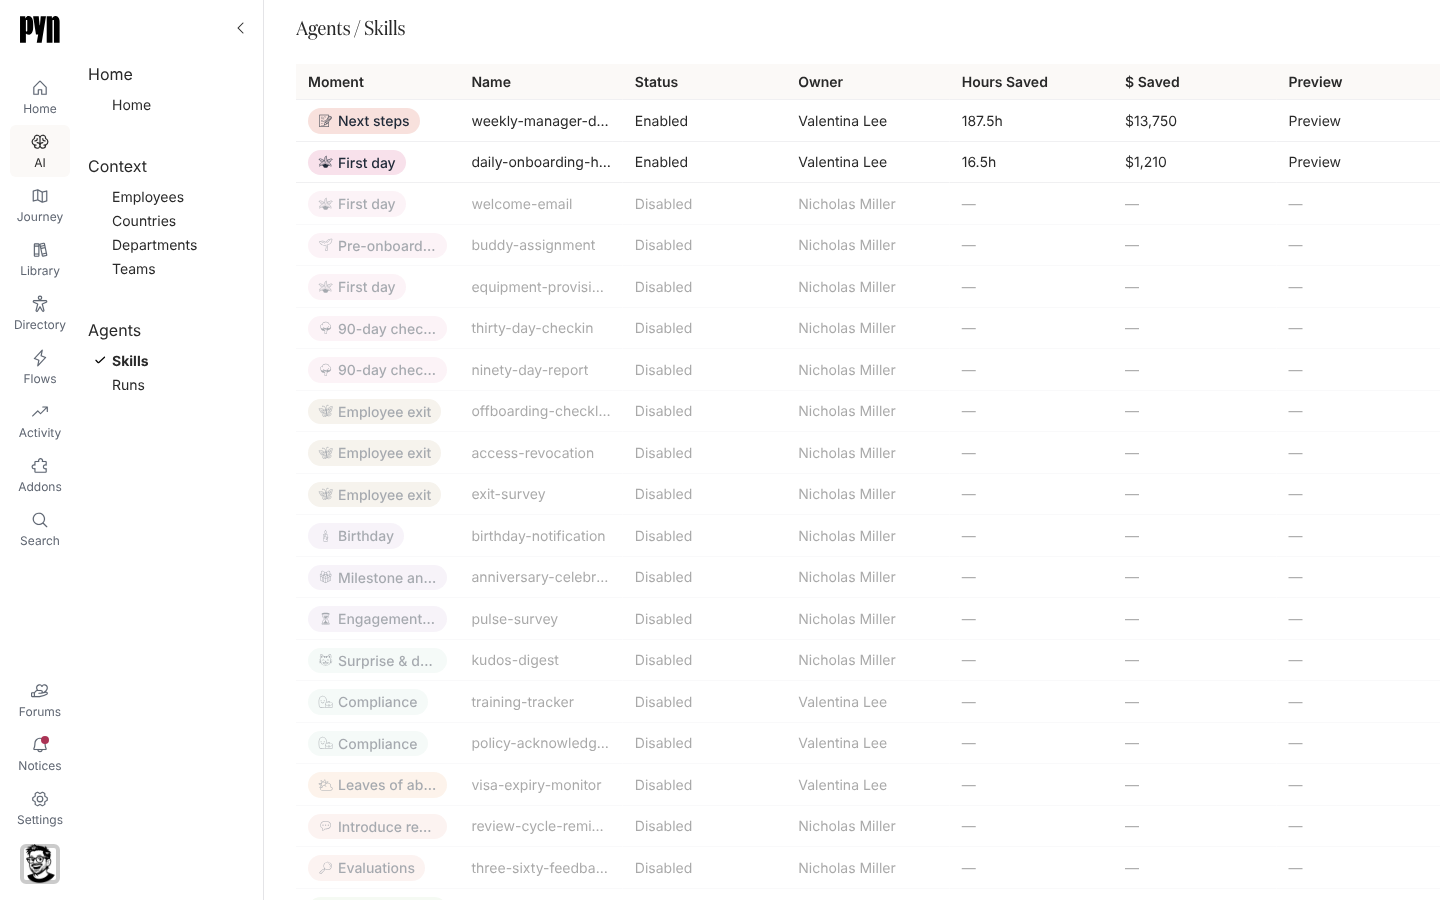Open the buddy-assignment skill

coord(533,245)
